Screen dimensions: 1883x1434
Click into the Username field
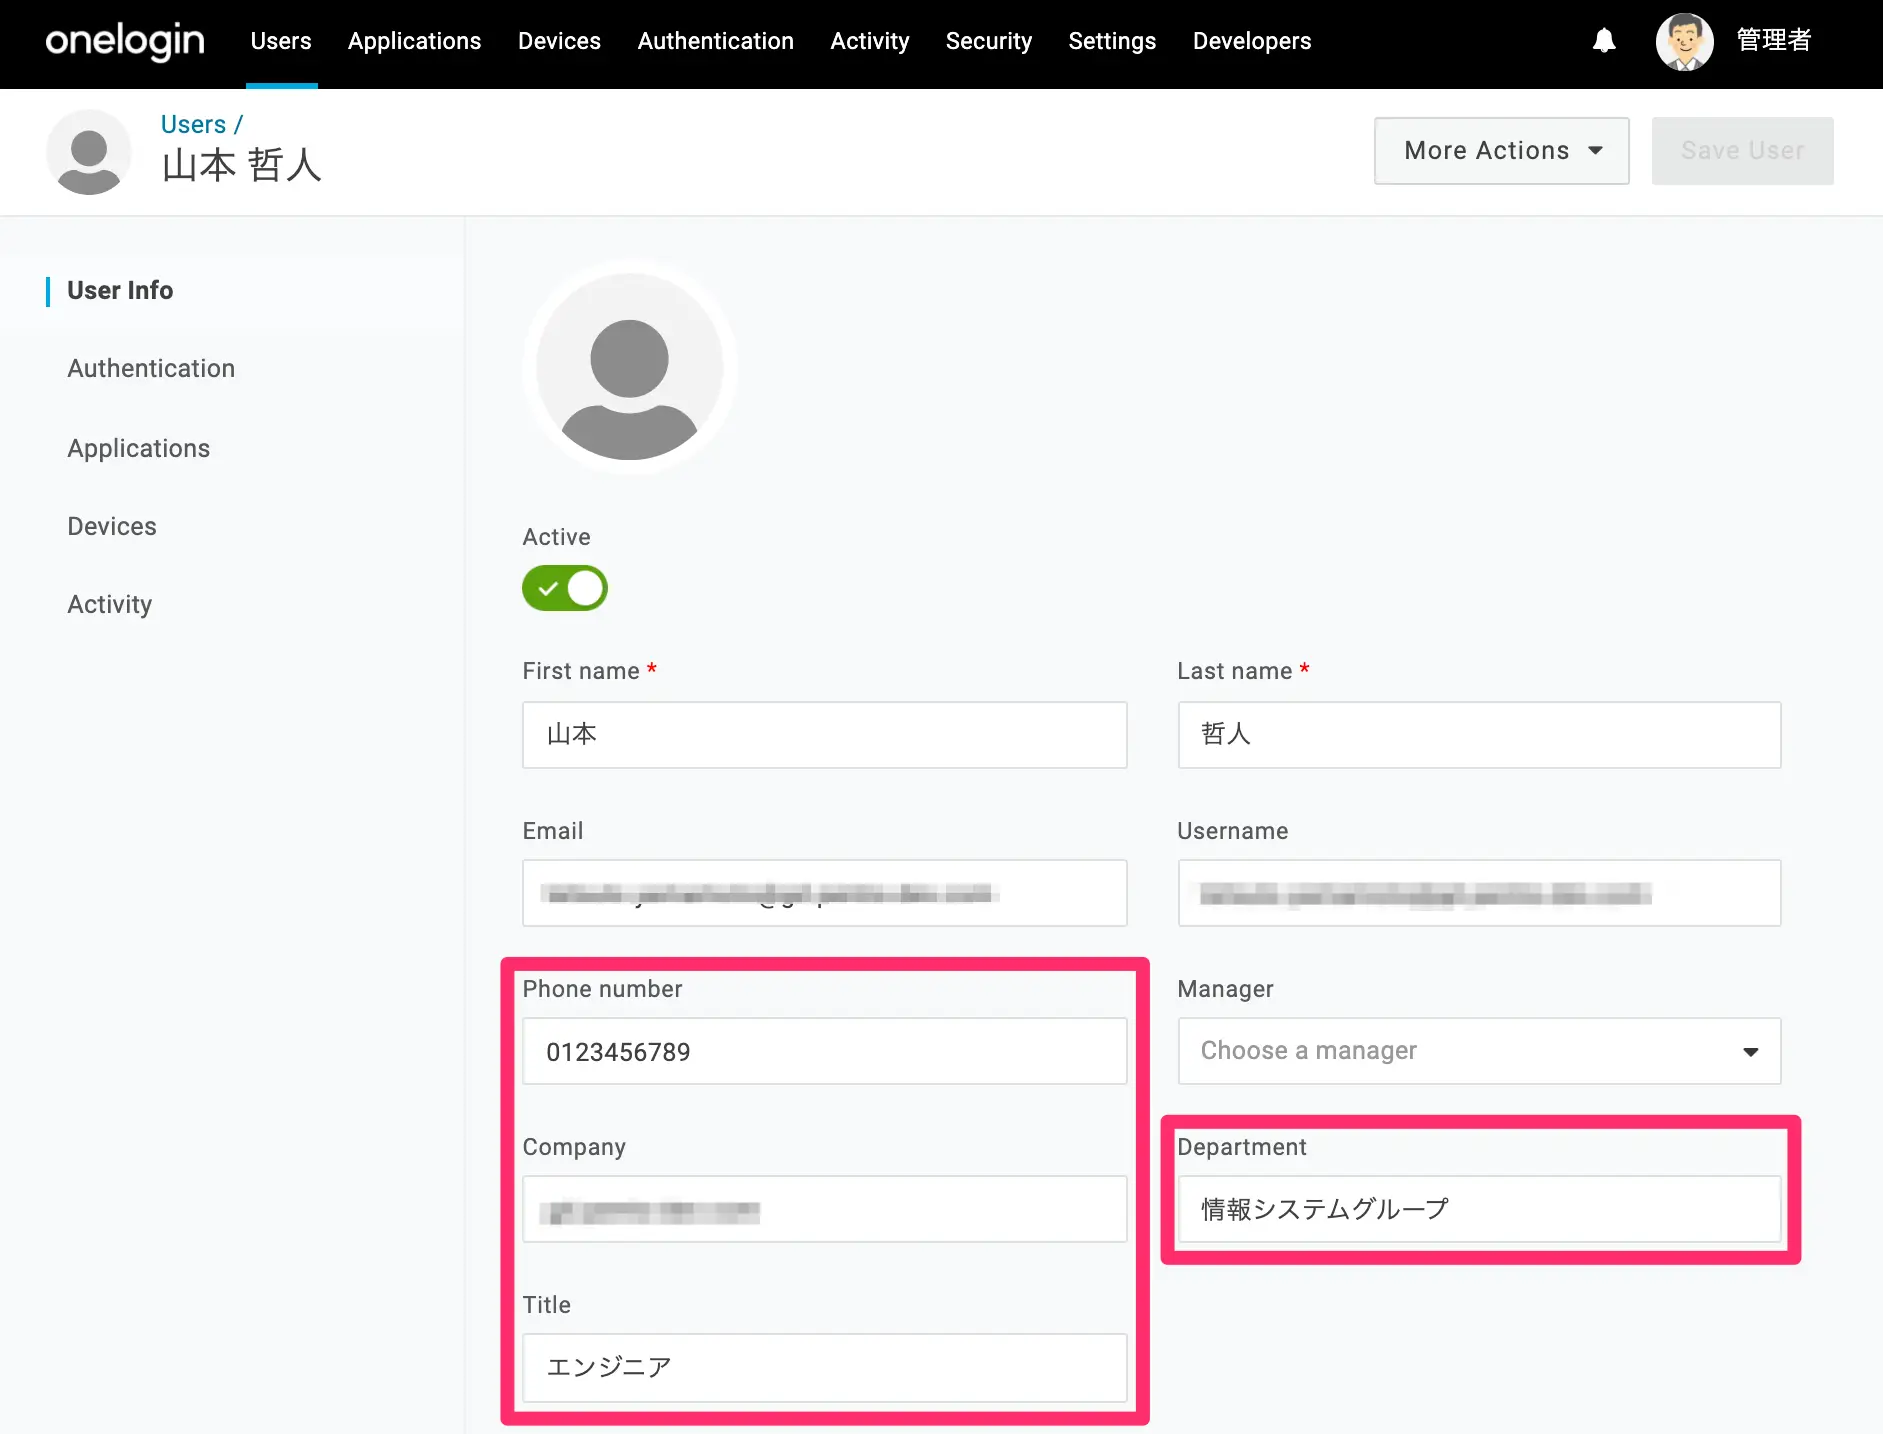[x=1479, y=893]
